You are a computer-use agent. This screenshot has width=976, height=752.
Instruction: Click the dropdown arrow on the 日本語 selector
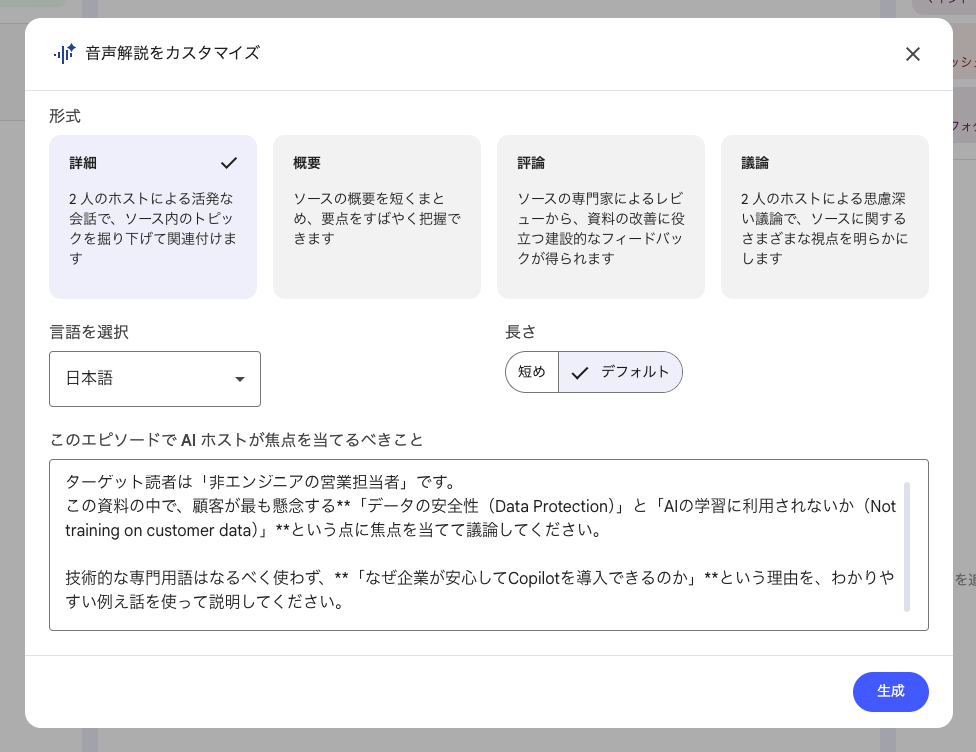(240, 379)
